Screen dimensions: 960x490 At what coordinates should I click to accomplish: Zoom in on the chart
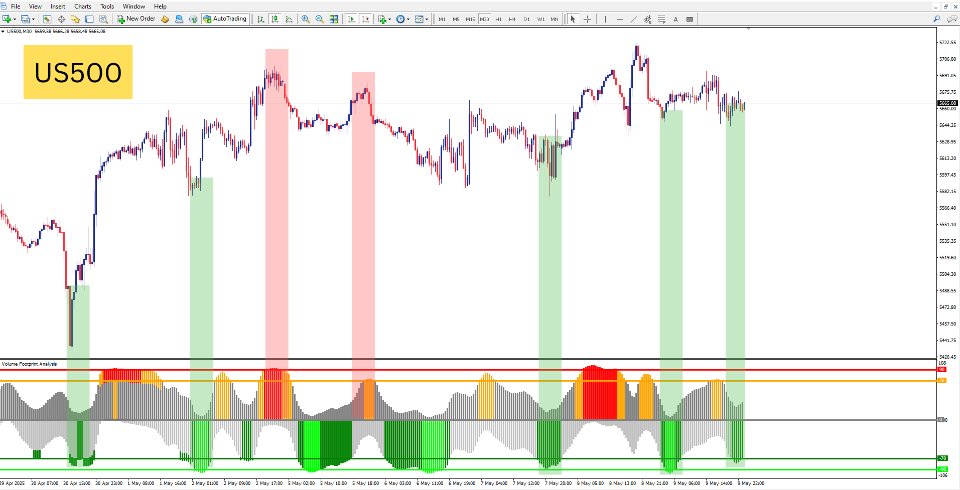[305, 19]
